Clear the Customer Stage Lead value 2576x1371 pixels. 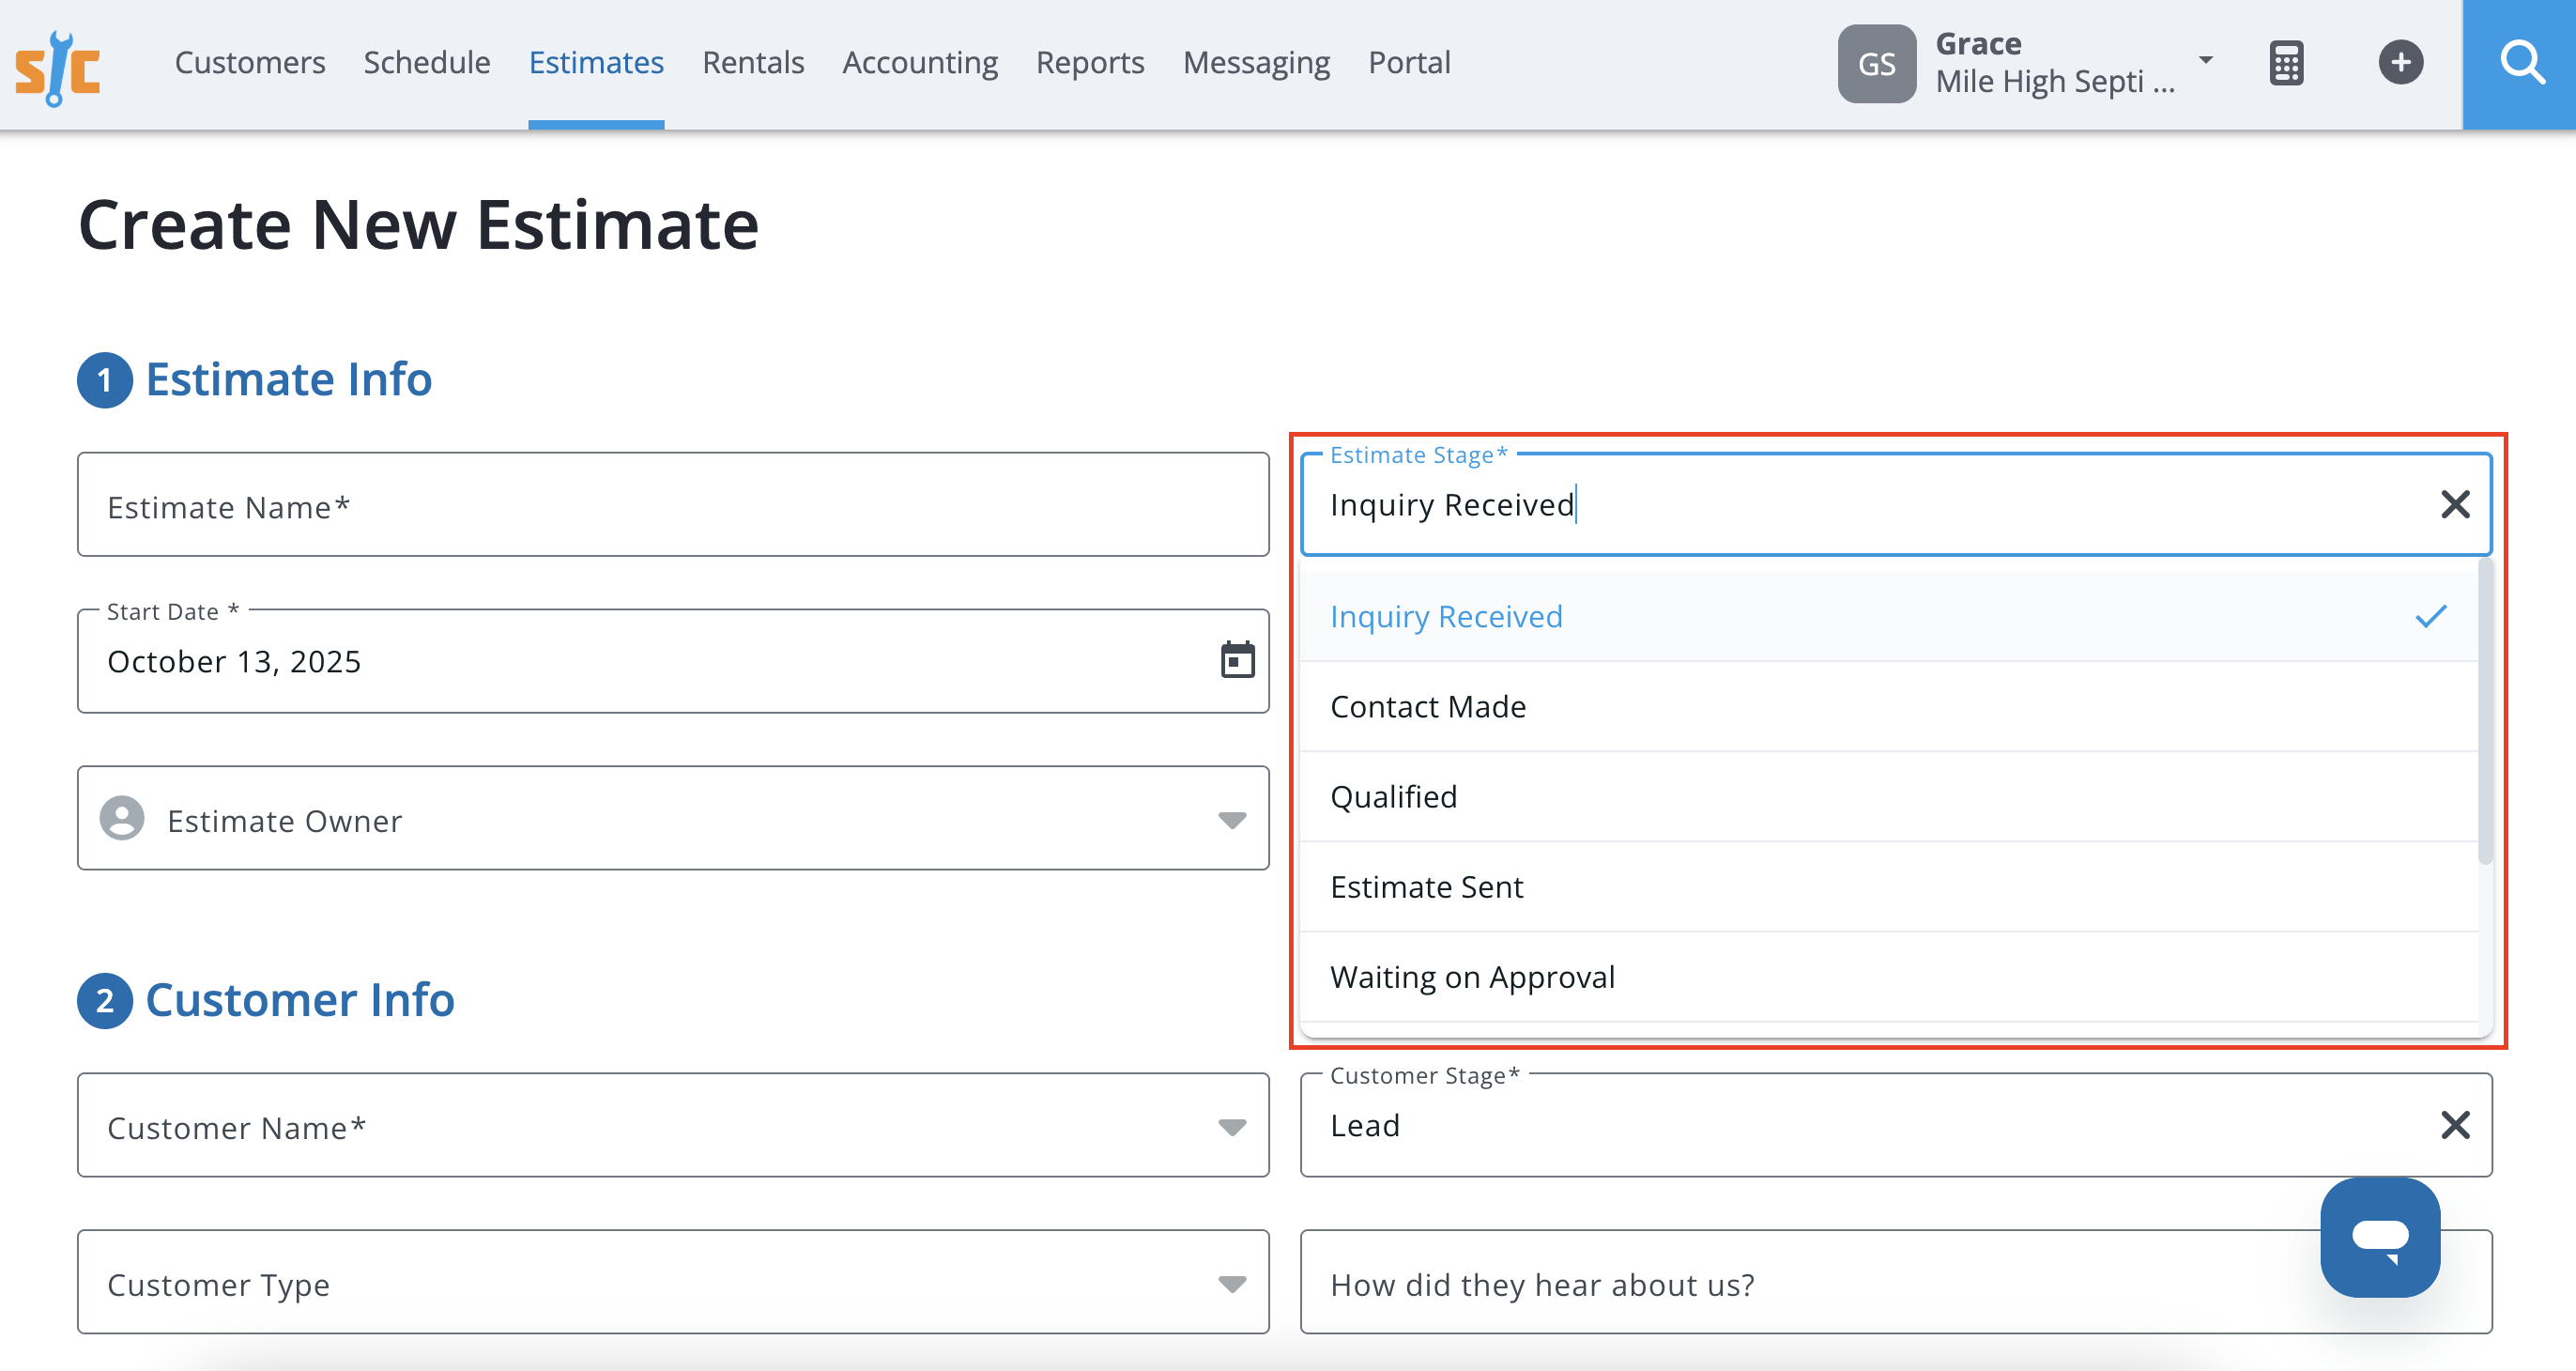(2455, 1125)
